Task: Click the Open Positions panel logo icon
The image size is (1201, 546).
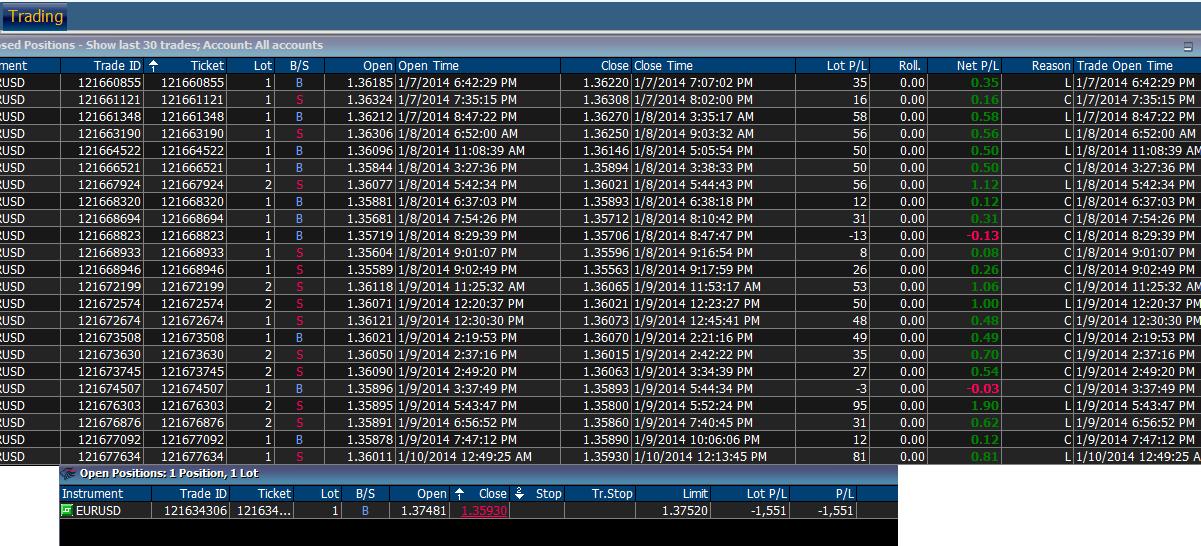Action: 69,473
